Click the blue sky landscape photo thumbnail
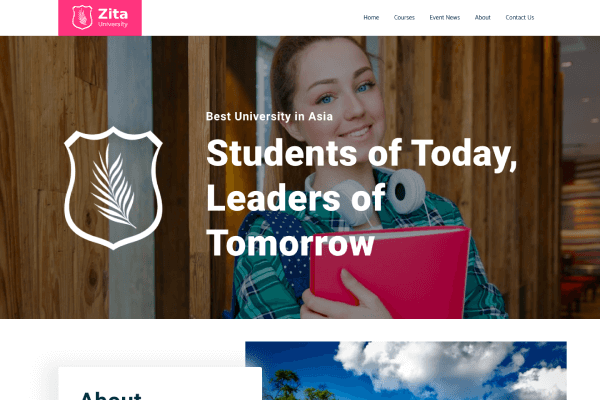This screenshot has height=400, width=600. 406,371
